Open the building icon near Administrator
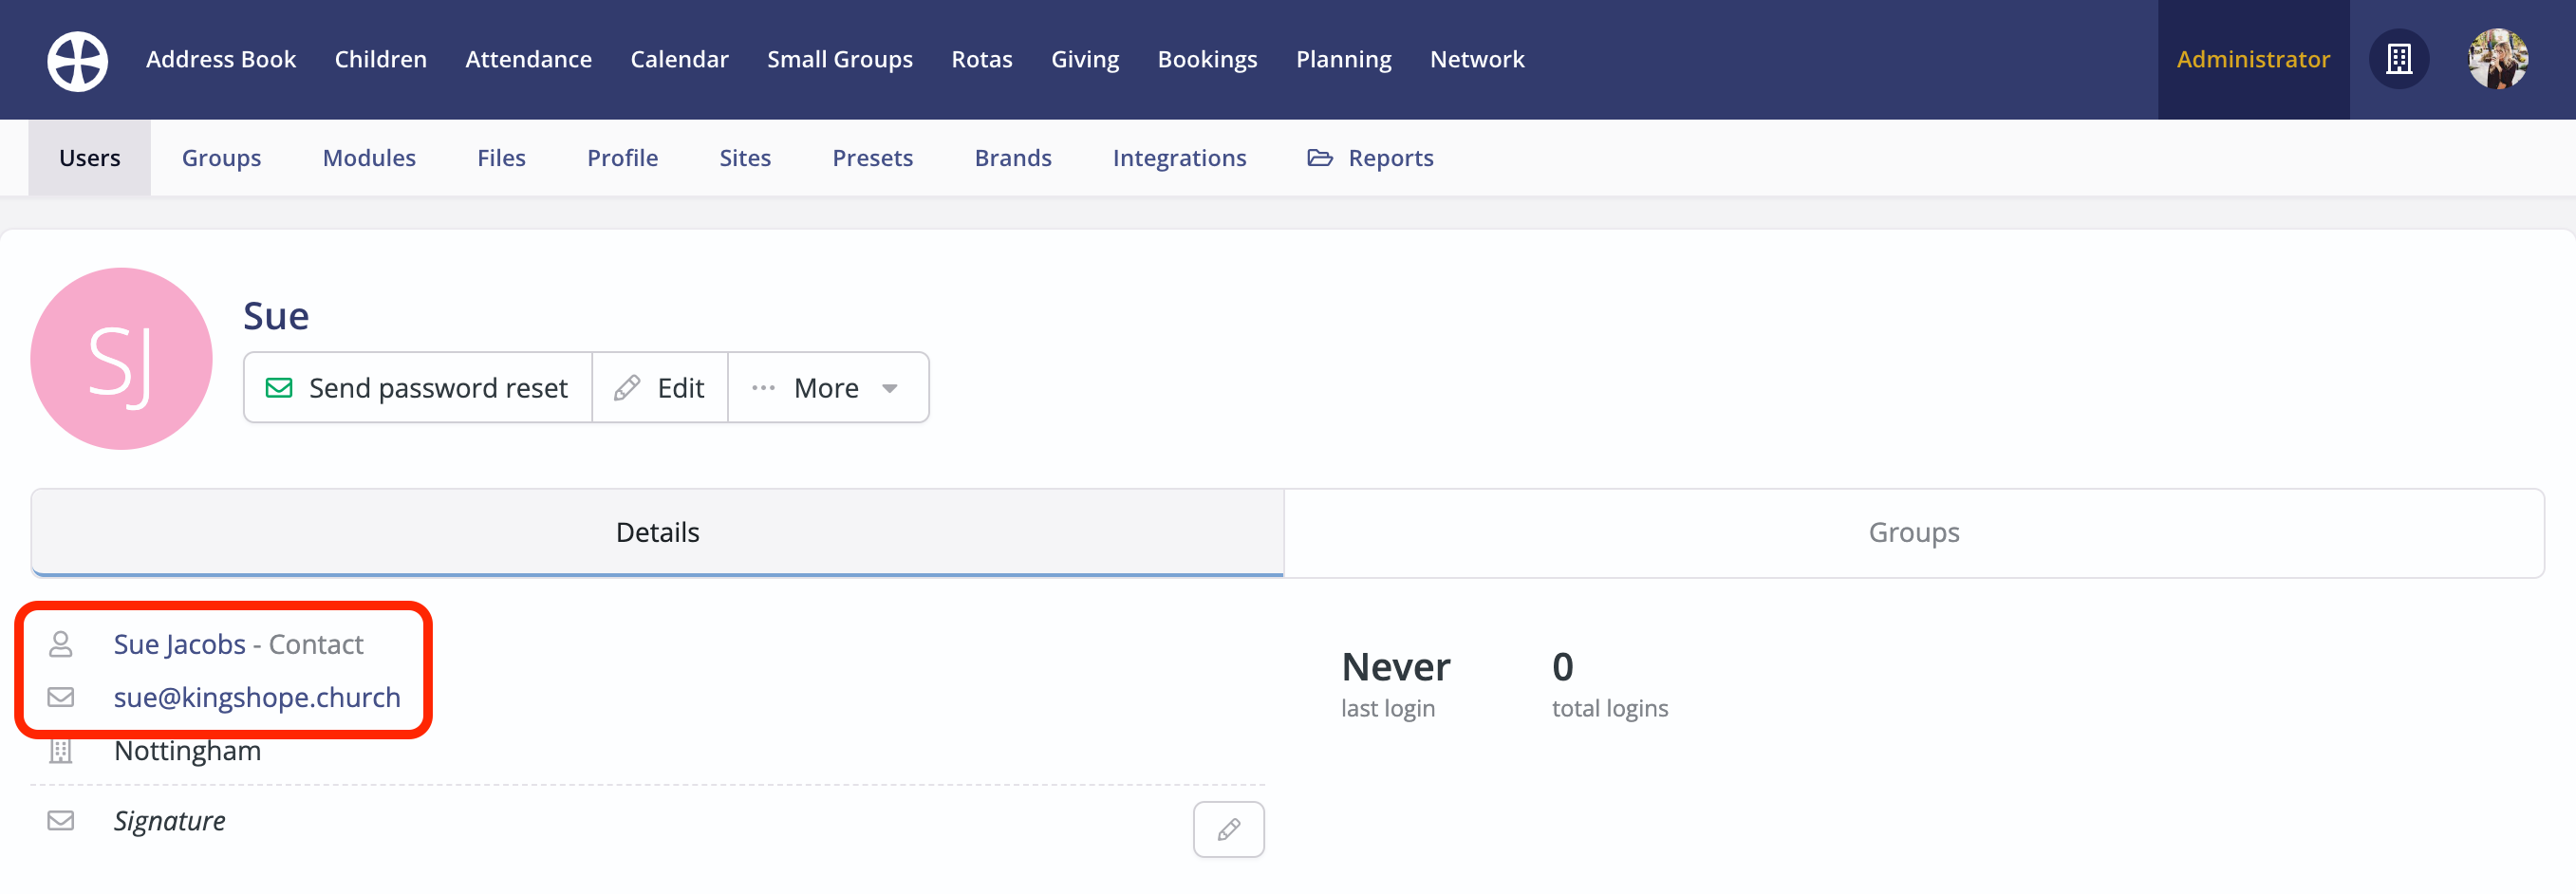The width and height of the screenshot is (2576, 894). [x=2399, y=59]
